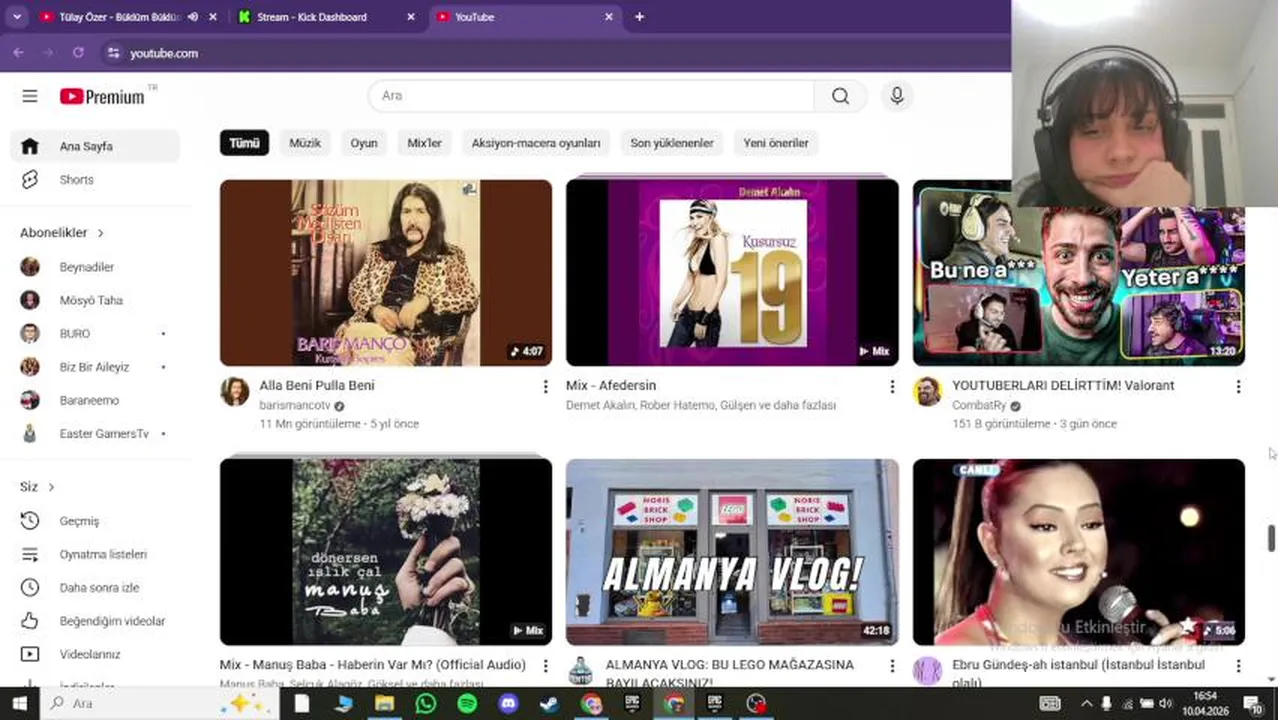Open more options for YOUTUBERLARI DELİRTTİM video
This screenshot has height=720, width=1278.
(1238, 386)
